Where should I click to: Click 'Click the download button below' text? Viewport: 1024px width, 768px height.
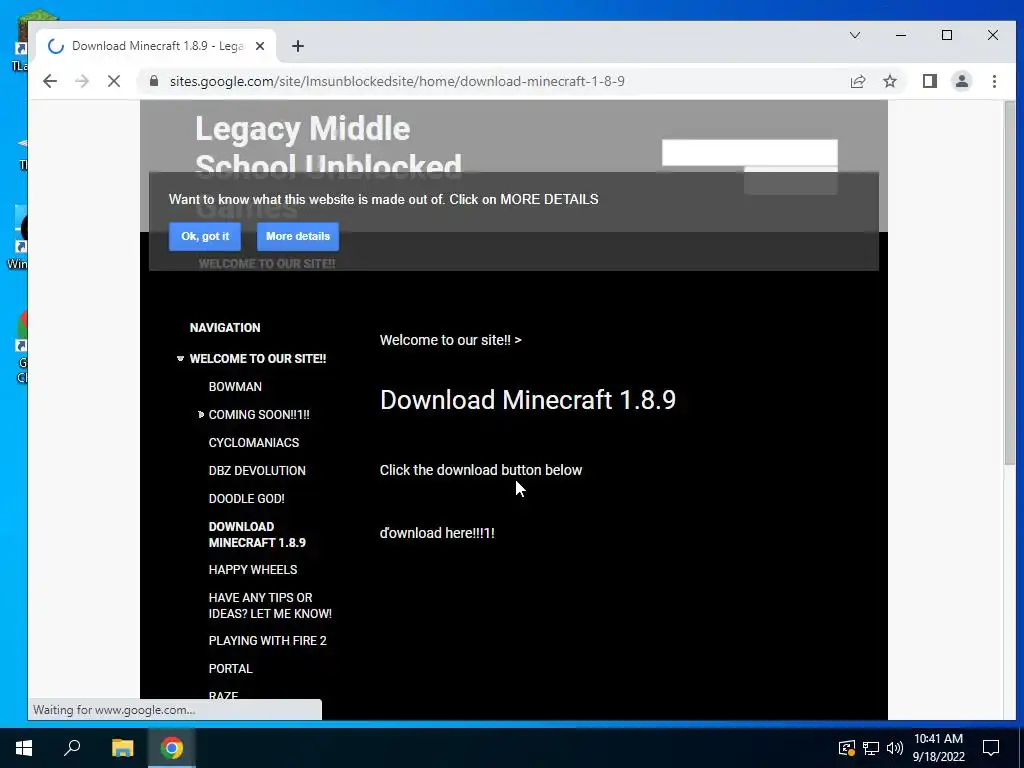(x=481, y=470)
